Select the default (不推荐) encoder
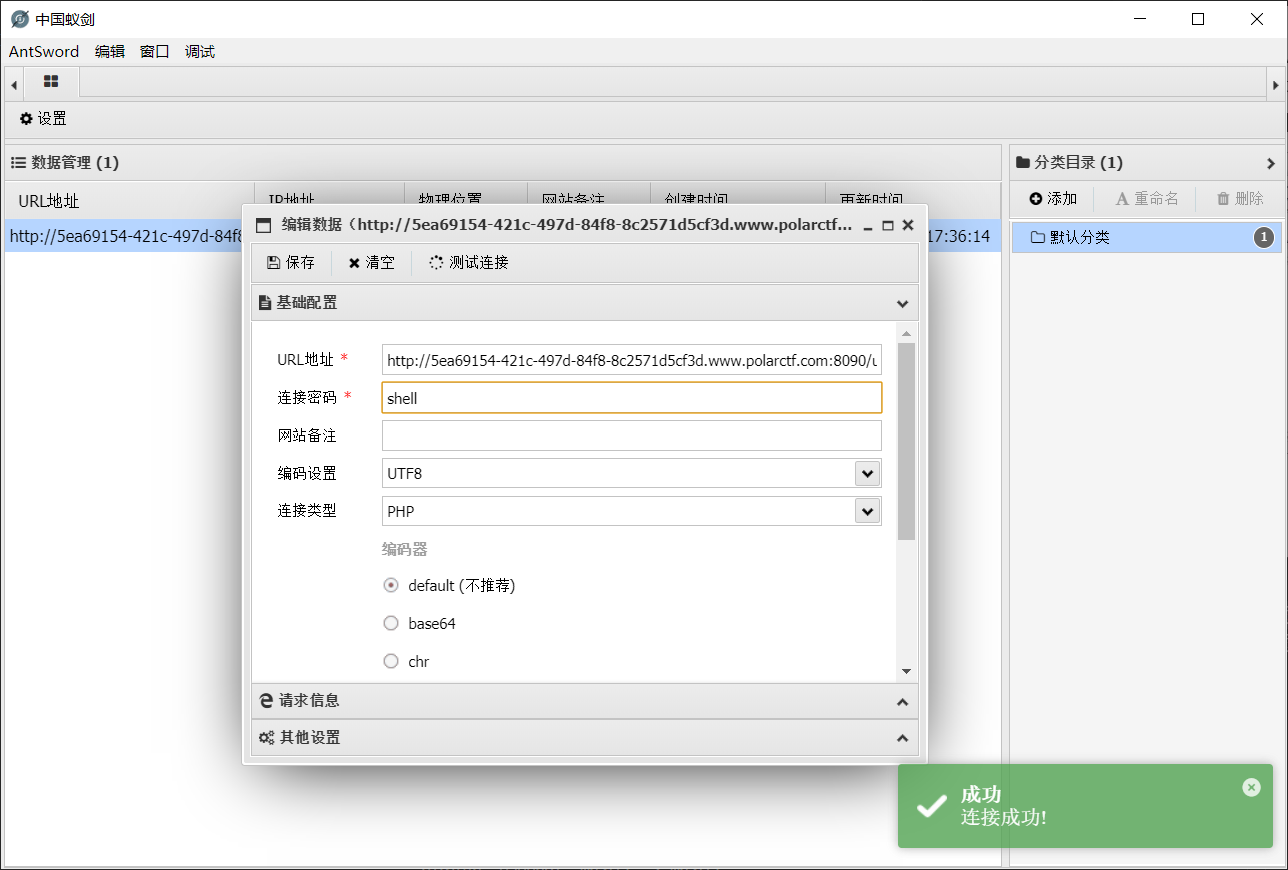 pos(391,585)
